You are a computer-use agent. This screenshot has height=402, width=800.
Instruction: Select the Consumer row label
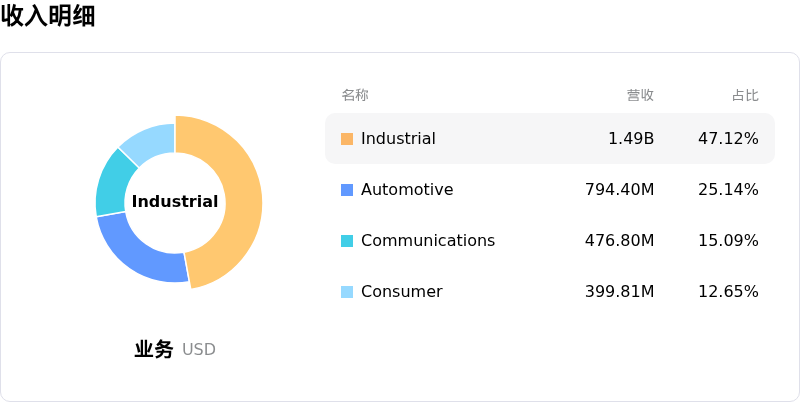(401, 292)
